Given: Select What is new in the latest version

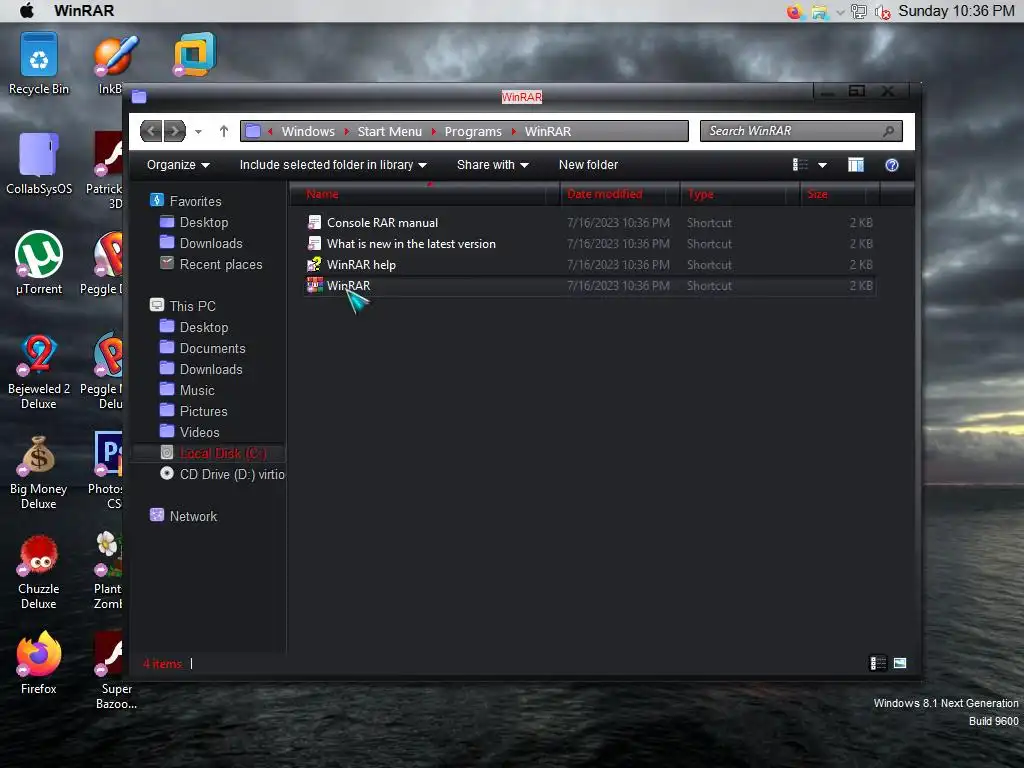Looking at the screenshot, I should pyautogui.click(x=411, y=244).
